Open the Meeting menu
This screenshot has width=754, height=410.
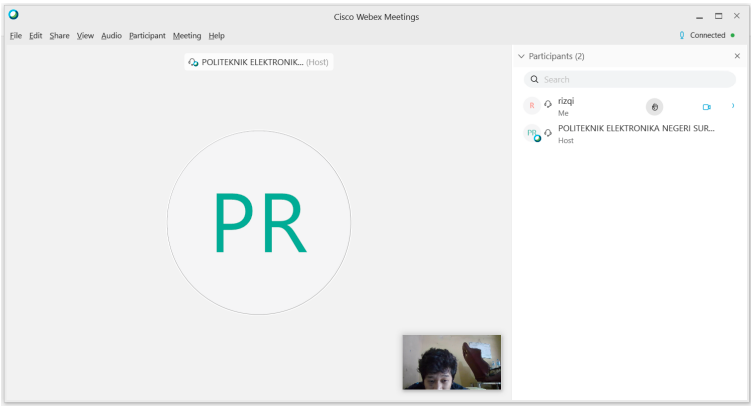187,36
